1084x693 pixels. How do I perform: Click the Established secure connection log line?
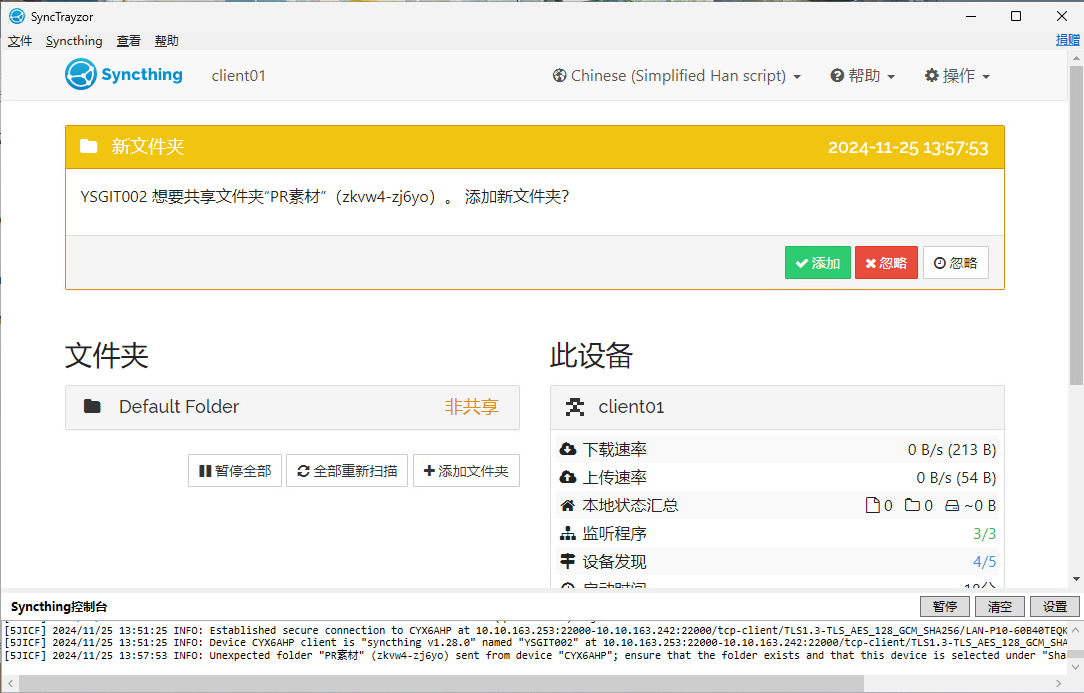[x=536, y=630]
